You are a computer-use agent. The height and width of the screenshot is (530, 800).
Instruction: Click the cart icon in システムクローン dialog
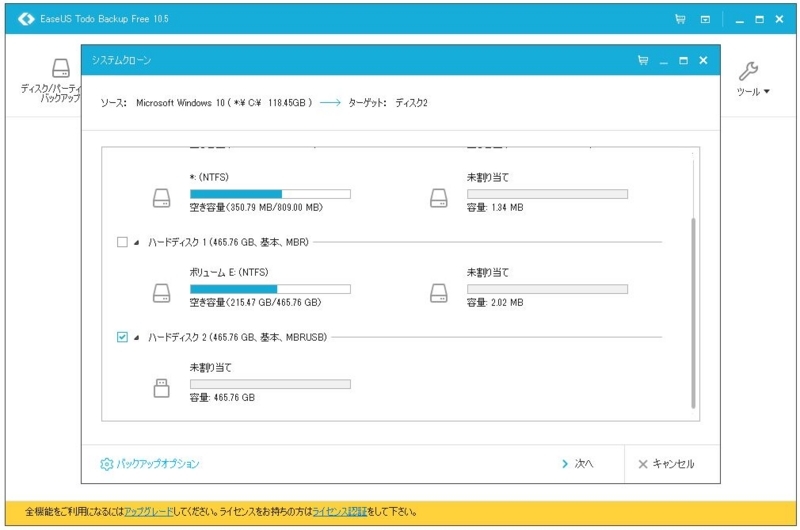pos(643,60)
